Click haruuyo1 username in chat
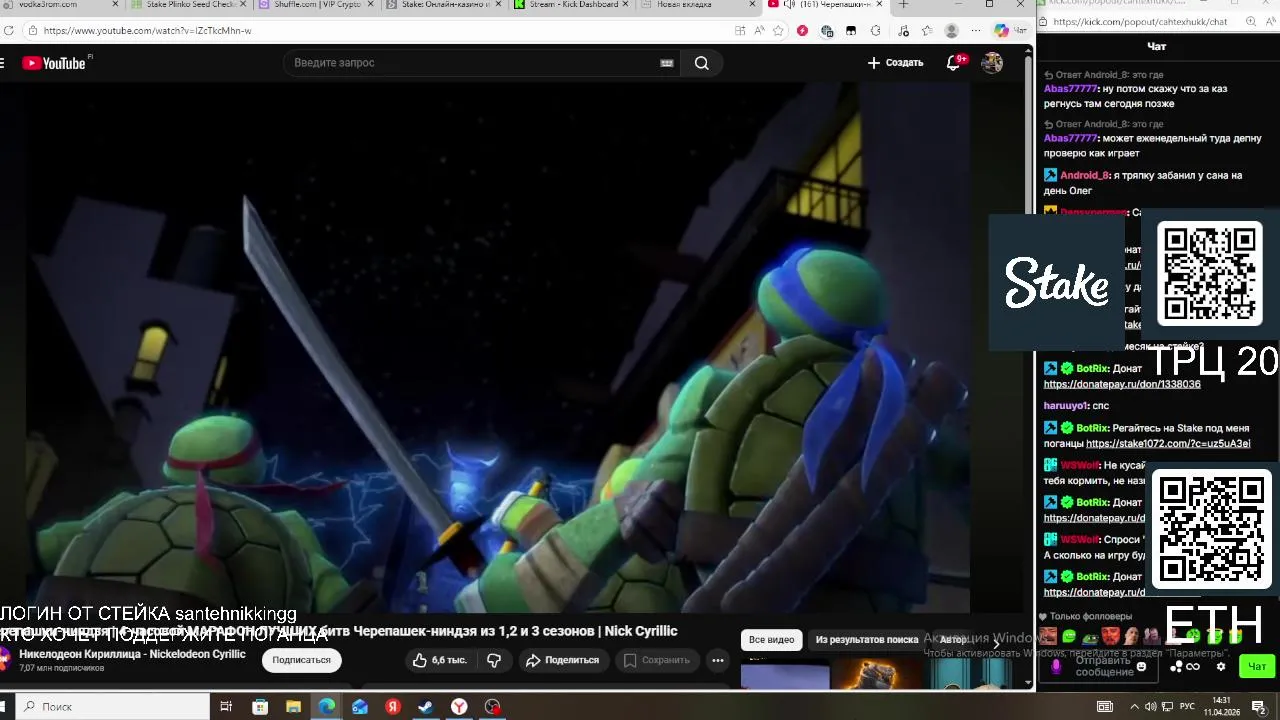The image size is (1280, 720). [1066, 406]
